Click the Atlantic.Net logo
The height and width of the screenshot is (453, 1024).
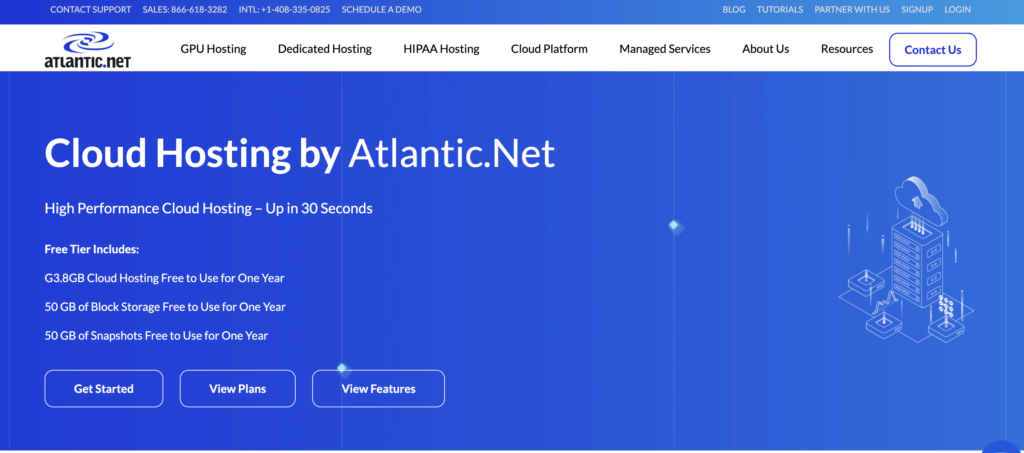88,50
